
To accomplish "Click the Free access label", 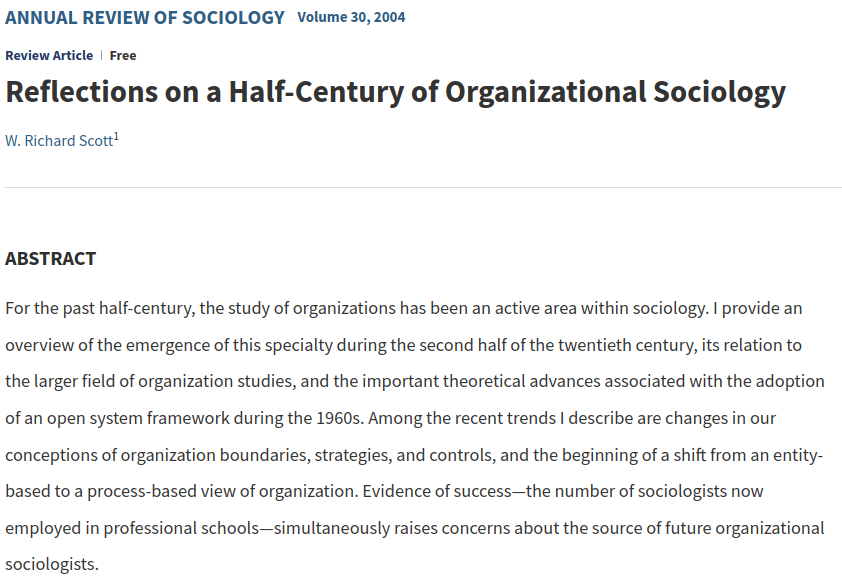I will [x=123, y=55].
